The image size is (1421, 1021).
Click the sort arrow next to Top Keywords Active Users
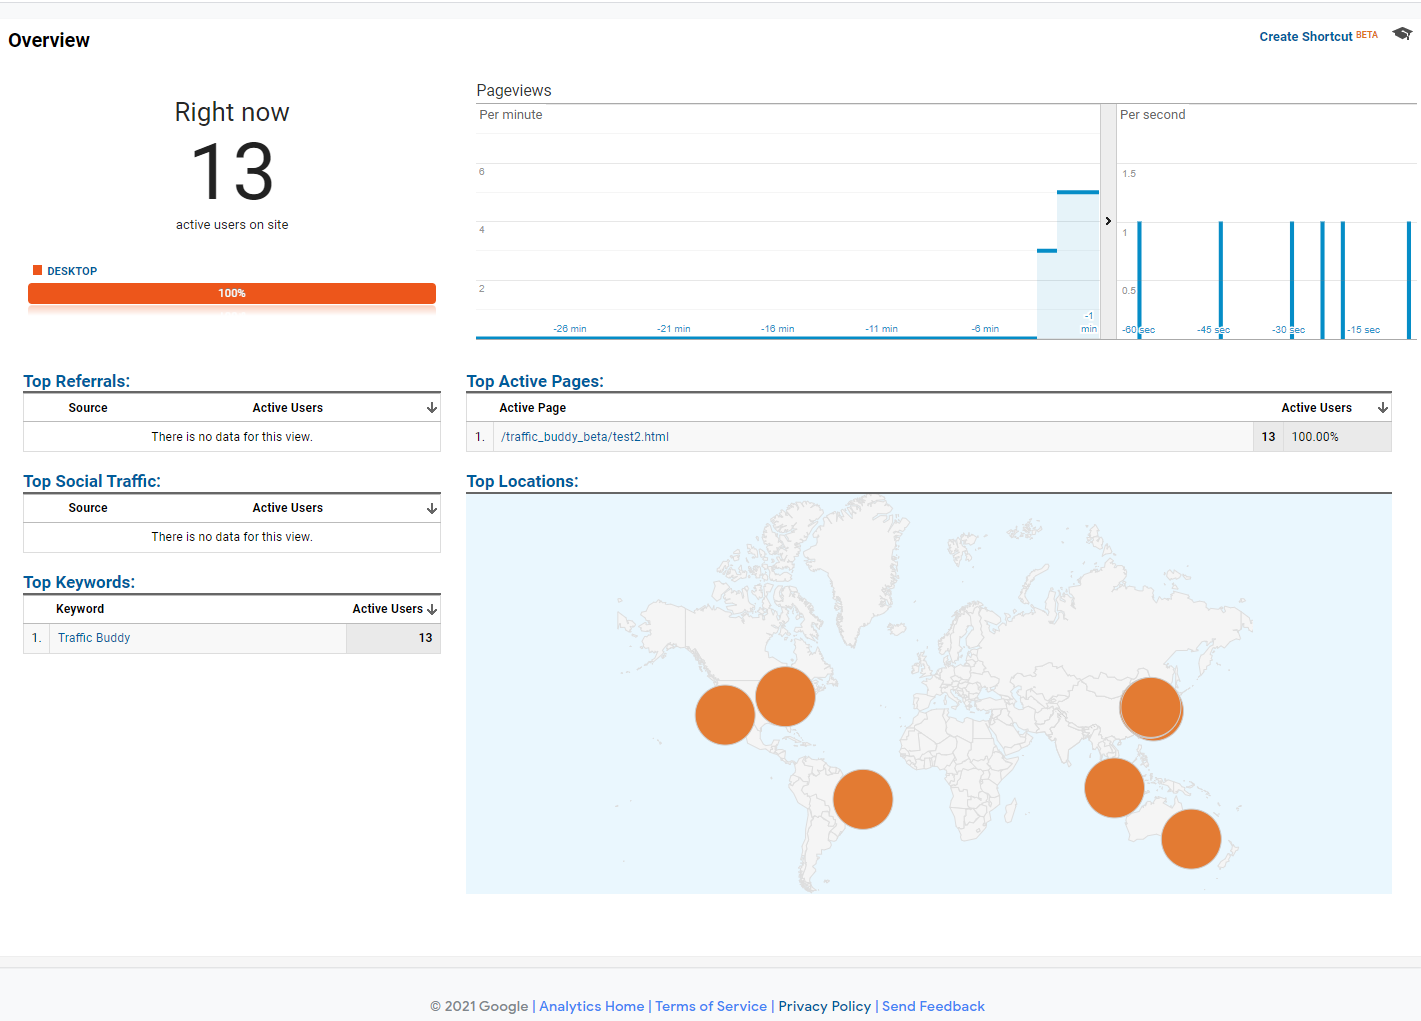(431, 608)
